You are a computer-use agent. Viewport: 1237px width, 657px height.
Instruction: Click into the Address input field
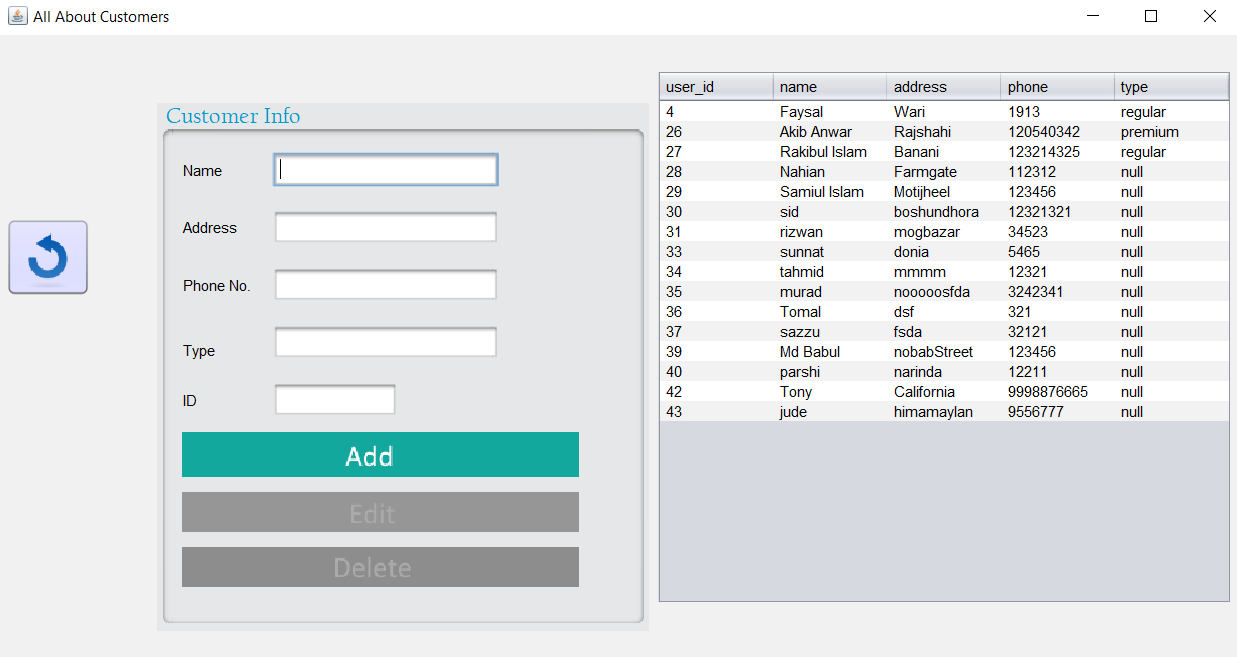point(385,227)
